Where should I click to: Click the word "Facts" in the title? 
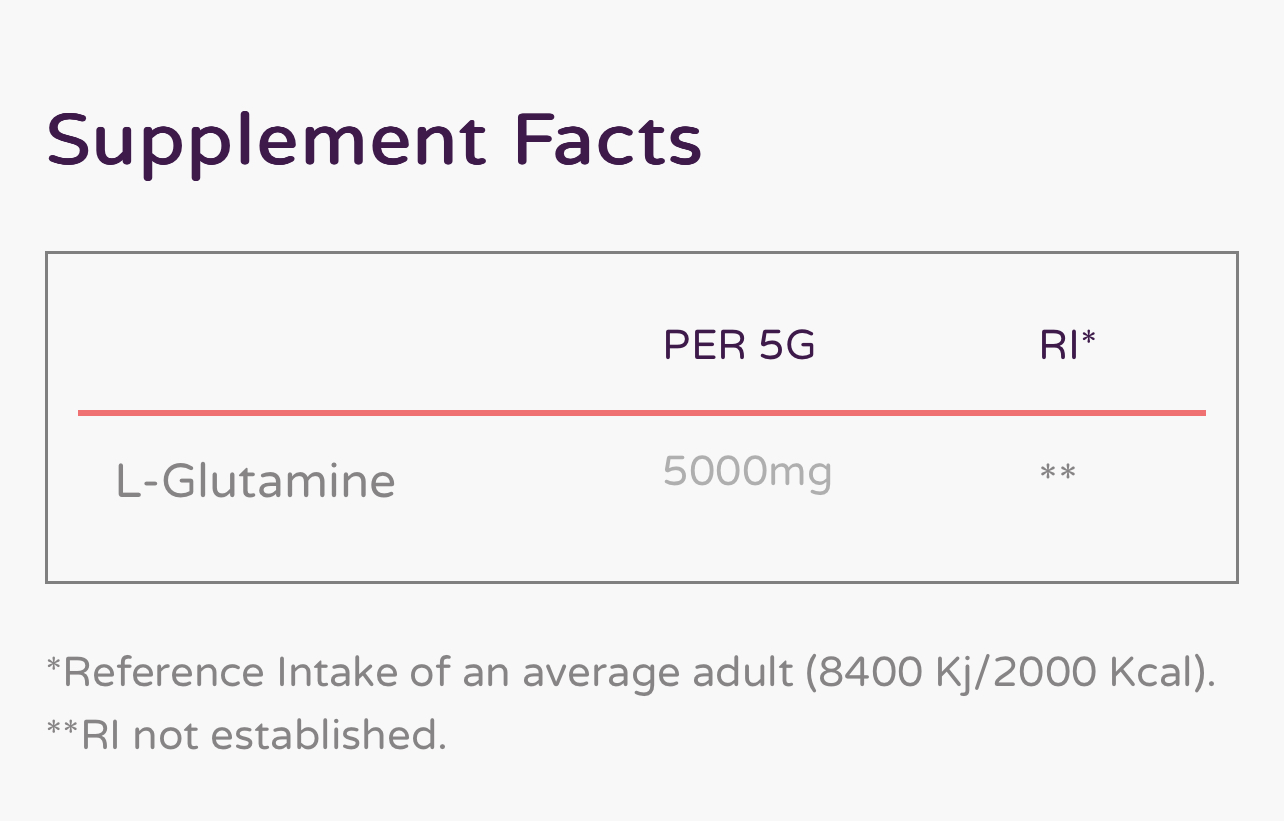pos(607,141)
